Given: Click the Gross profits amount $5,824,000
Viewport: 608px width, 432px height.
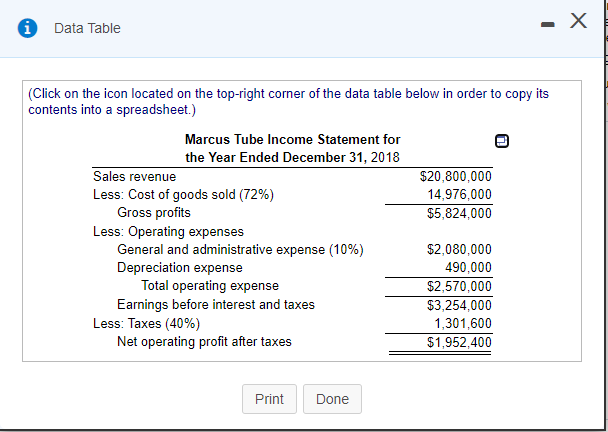Looking at the screenshot, I should 459,213.
